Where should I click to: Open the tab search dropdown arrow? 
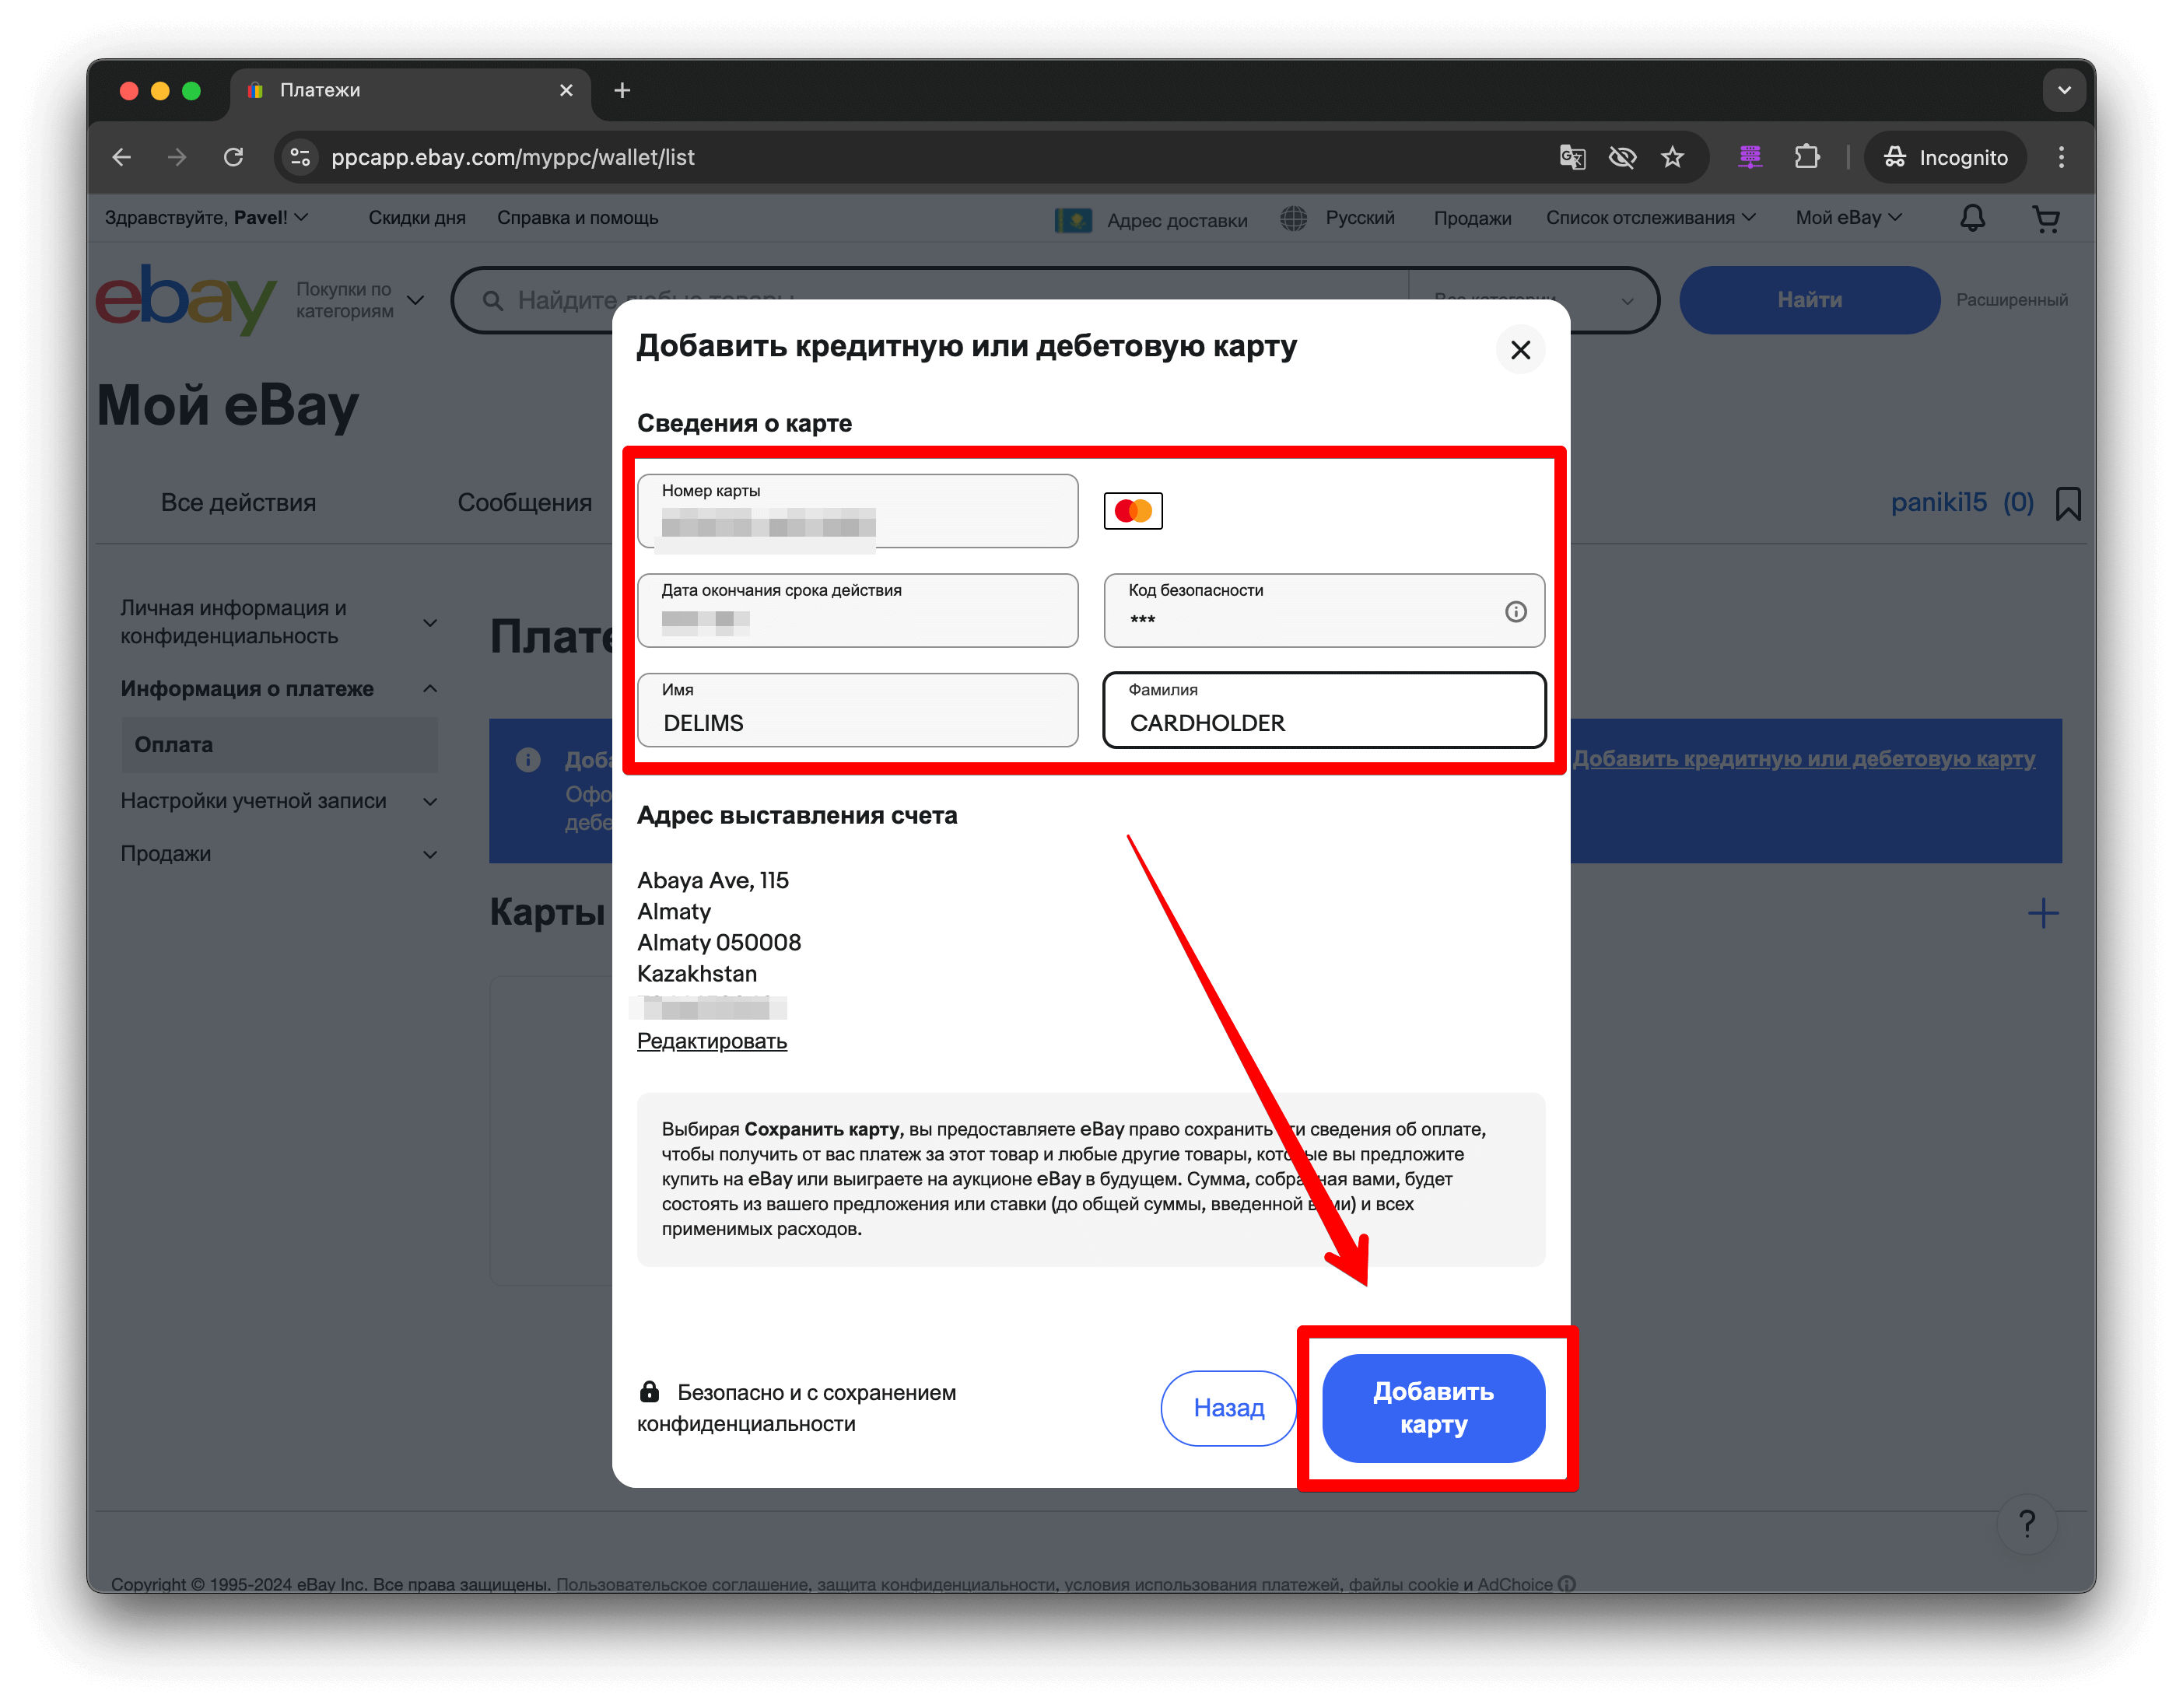[2063, 90]
